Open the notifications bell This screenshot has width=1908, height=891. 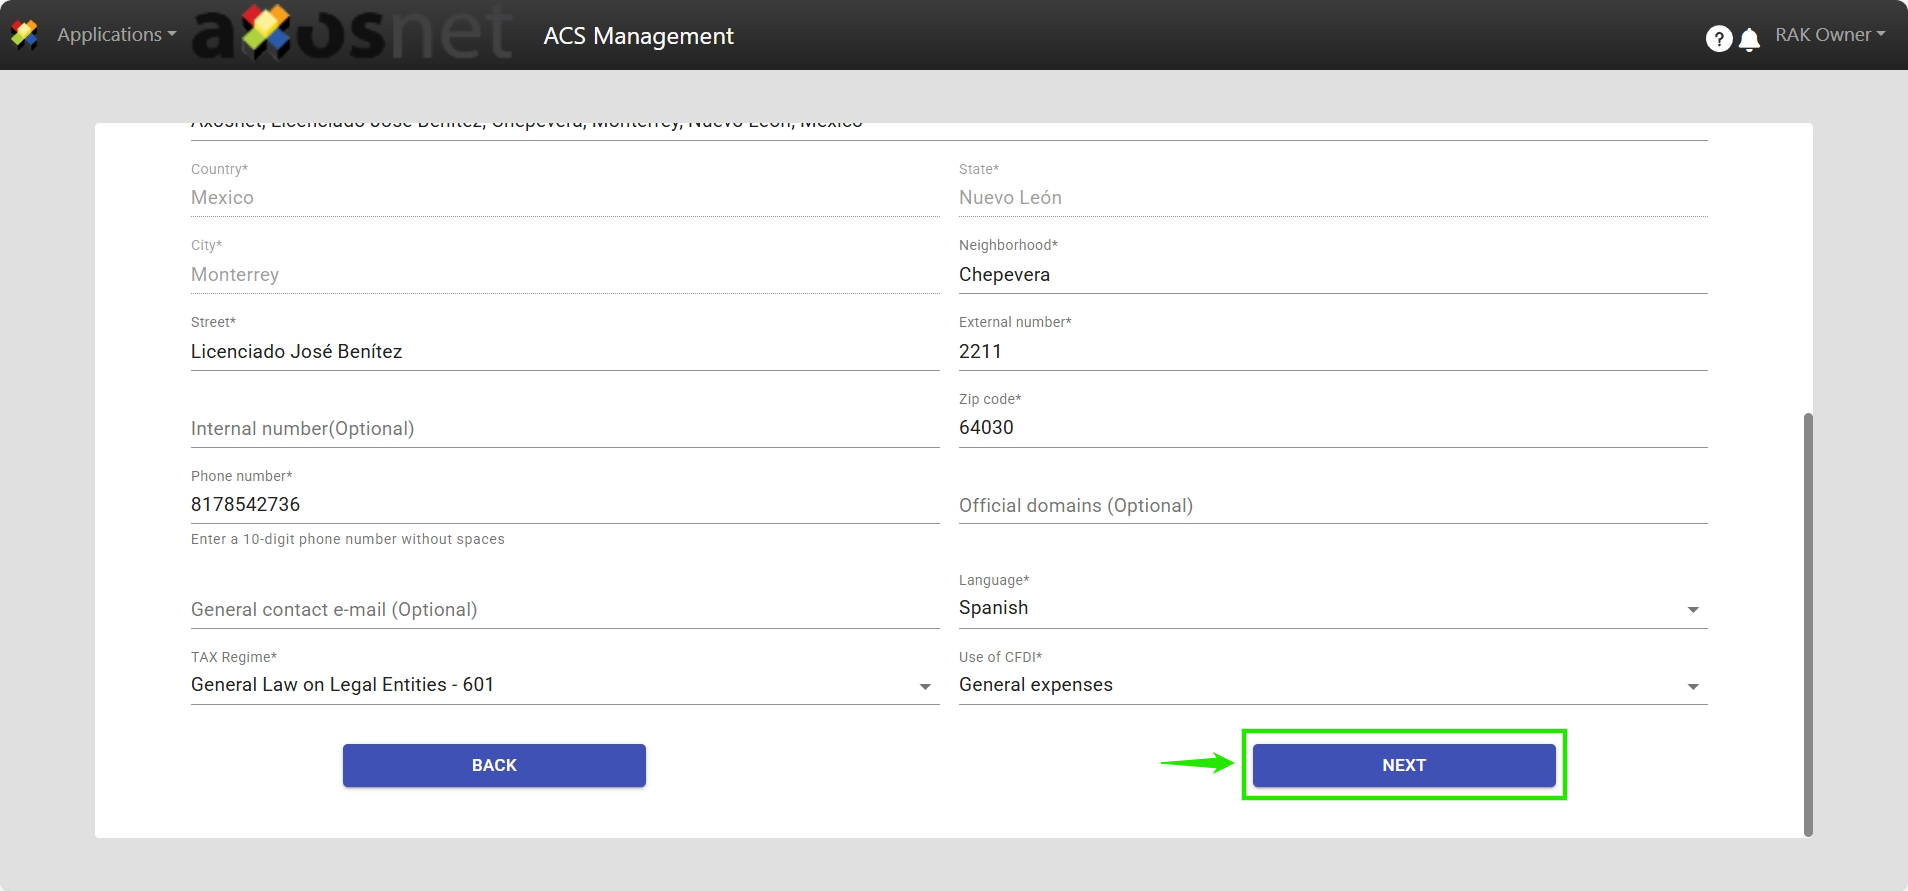pos(1749,39)
